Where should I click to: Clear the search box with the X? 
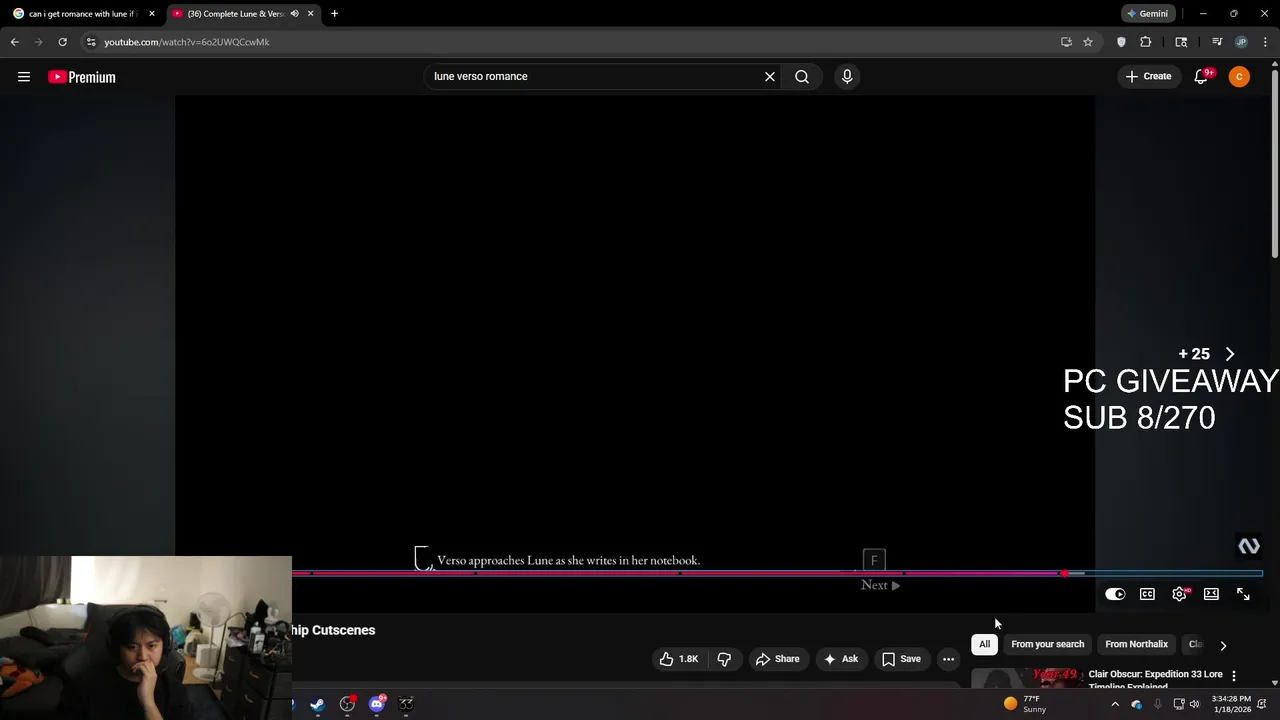pyautogui.click(x=770, y=76)
